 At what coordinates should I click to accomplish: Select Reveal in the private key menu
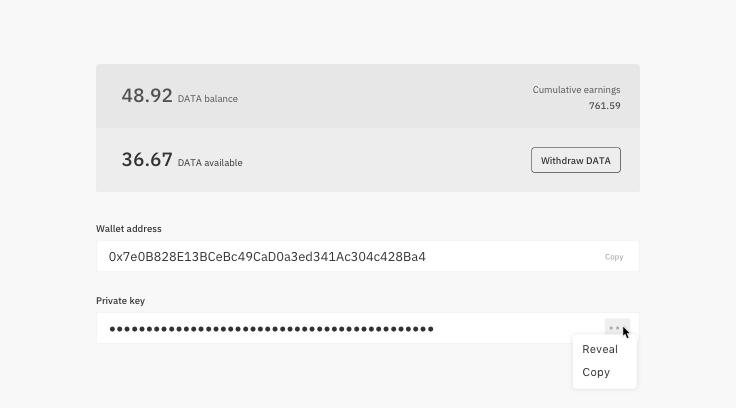pyautogui.click(x=600, y=349)
